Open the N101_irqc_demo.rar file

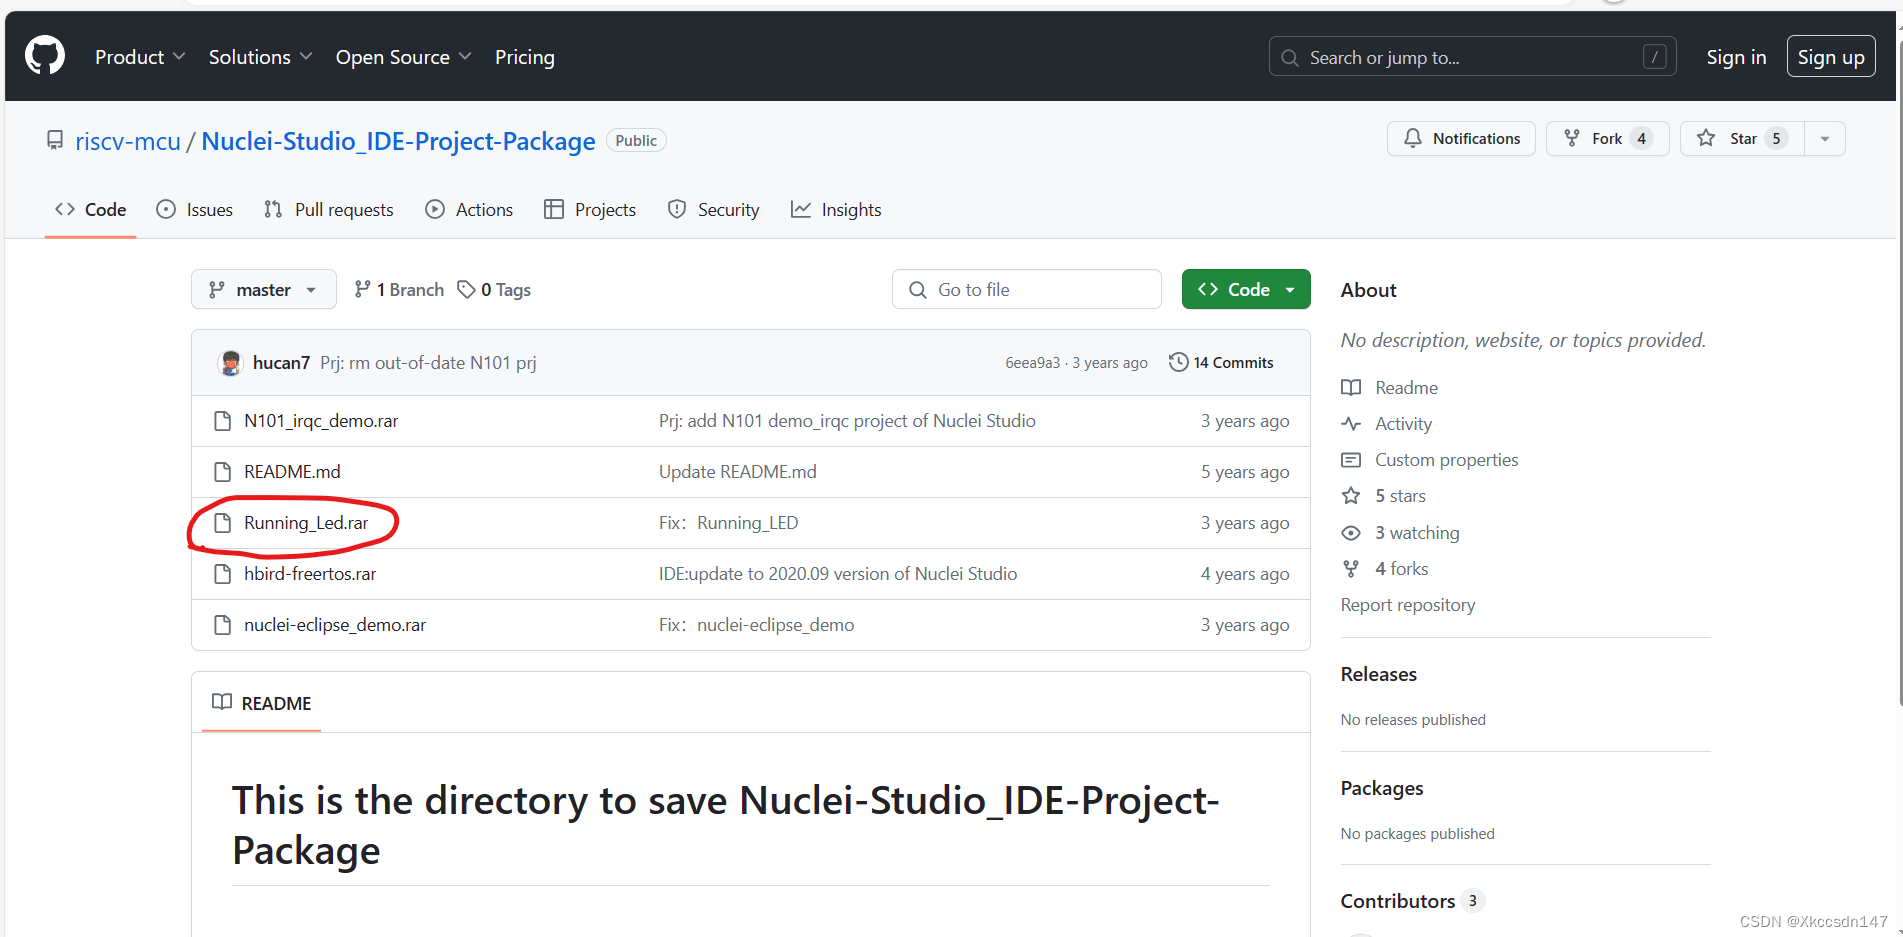tap(321, 421)
